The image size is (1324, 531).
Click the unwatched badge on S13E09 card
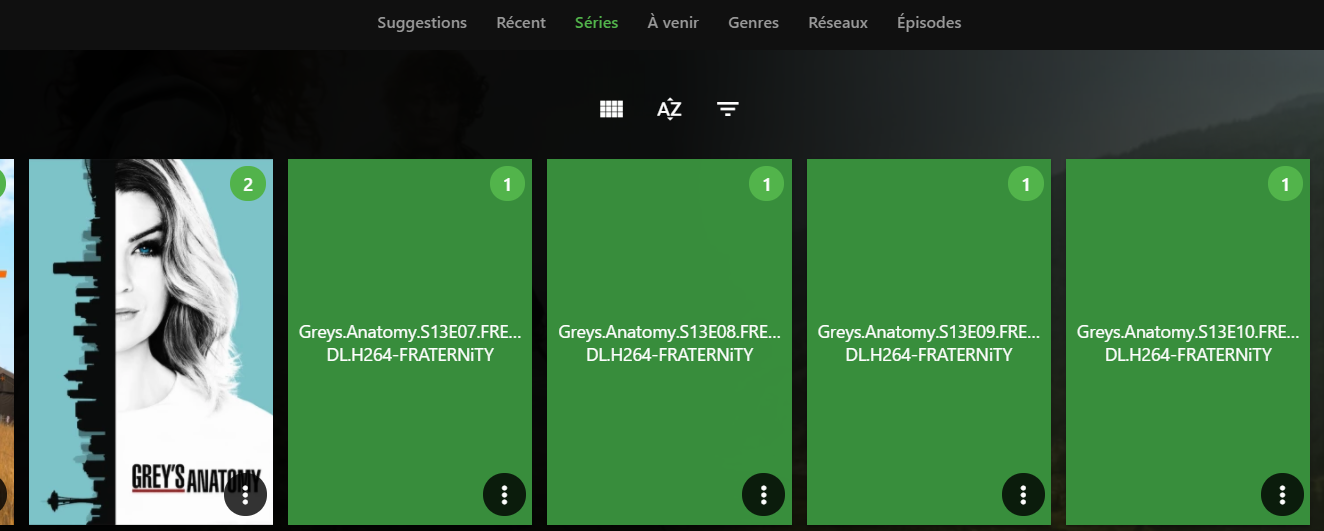pos(1026,184)
